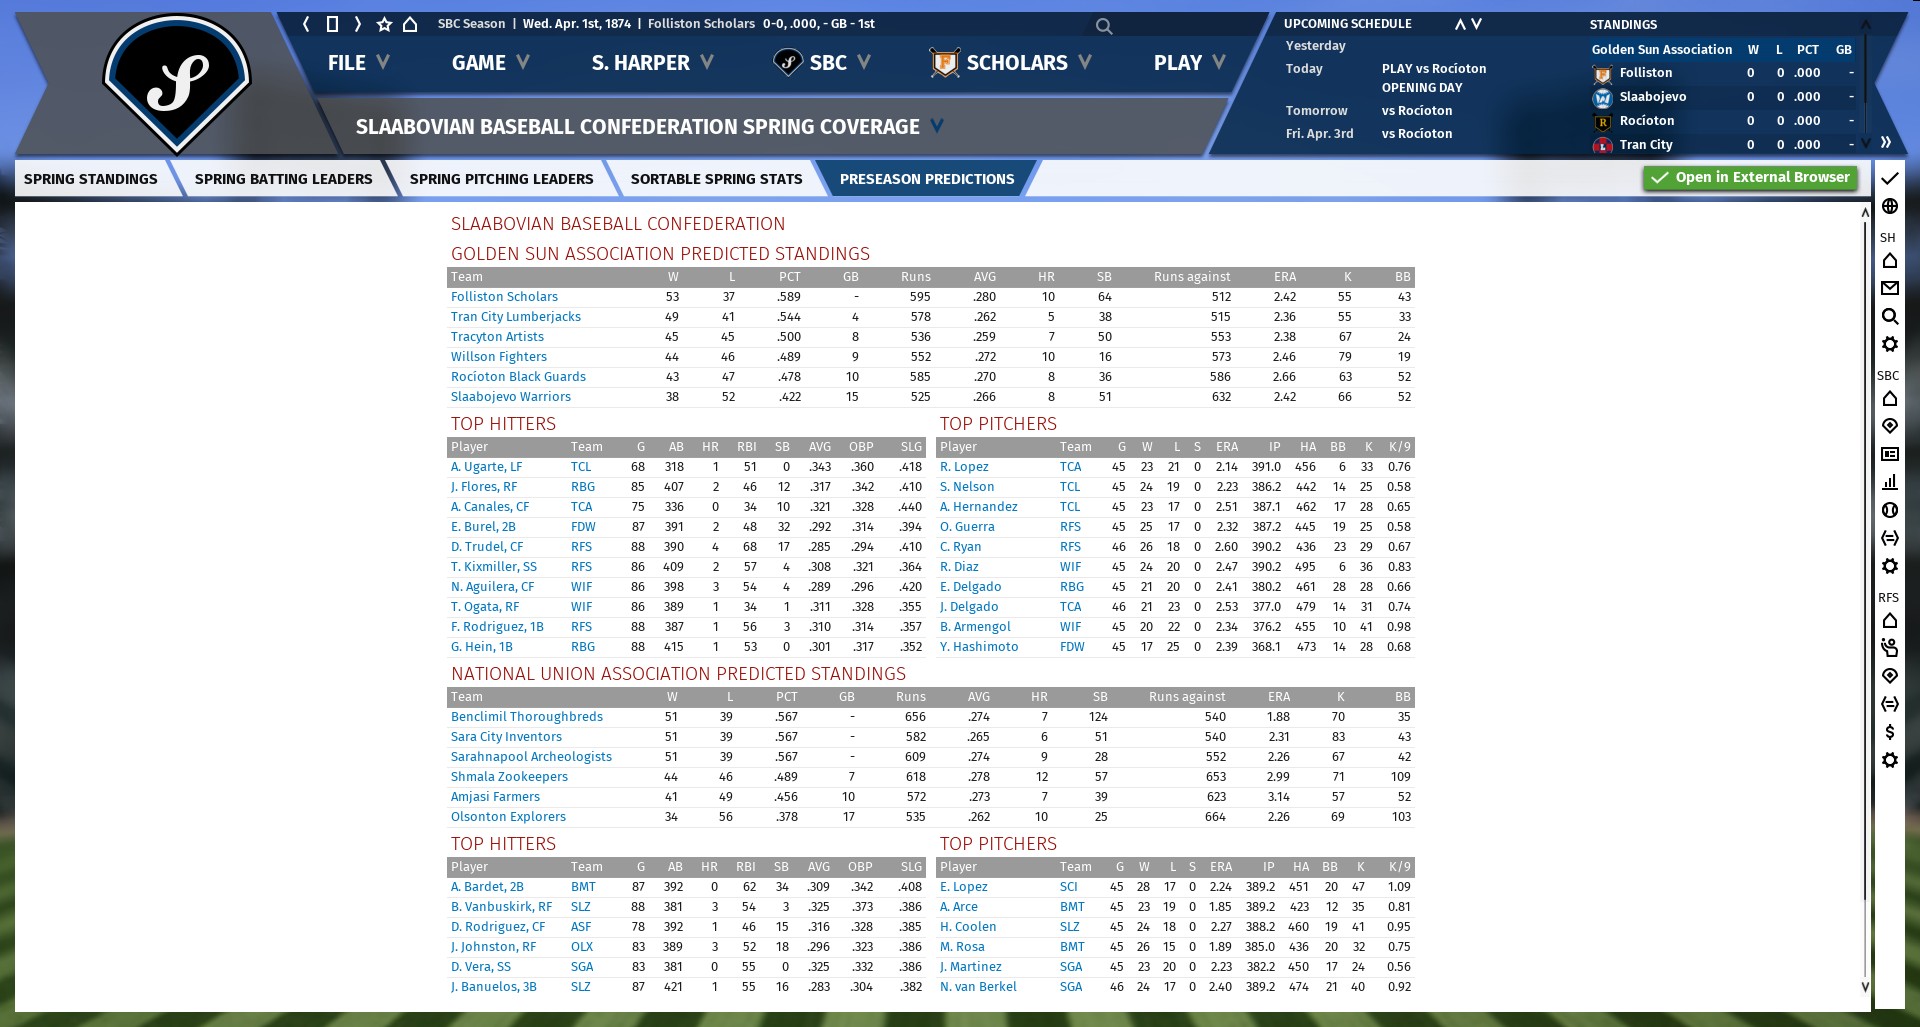Expand the Spring Coverage page title dropdown
The width and height of the screenshot is (1920, 1027).
click(937, 126)
